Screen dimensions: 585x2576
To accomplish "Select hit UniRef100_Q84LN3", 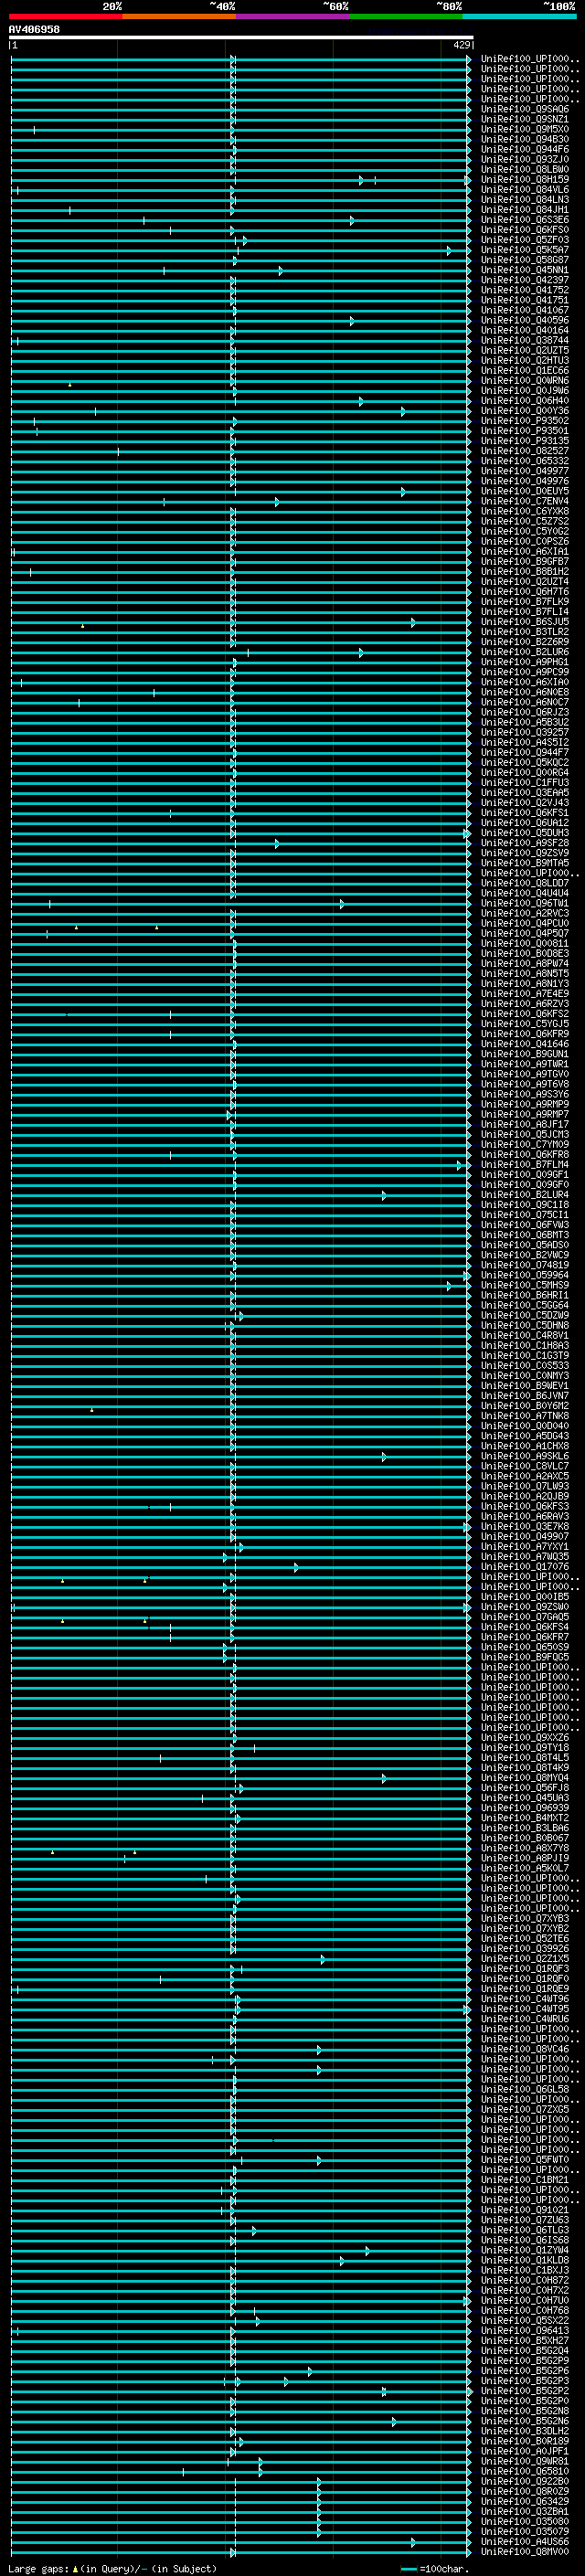I will [x=524, y=199].
